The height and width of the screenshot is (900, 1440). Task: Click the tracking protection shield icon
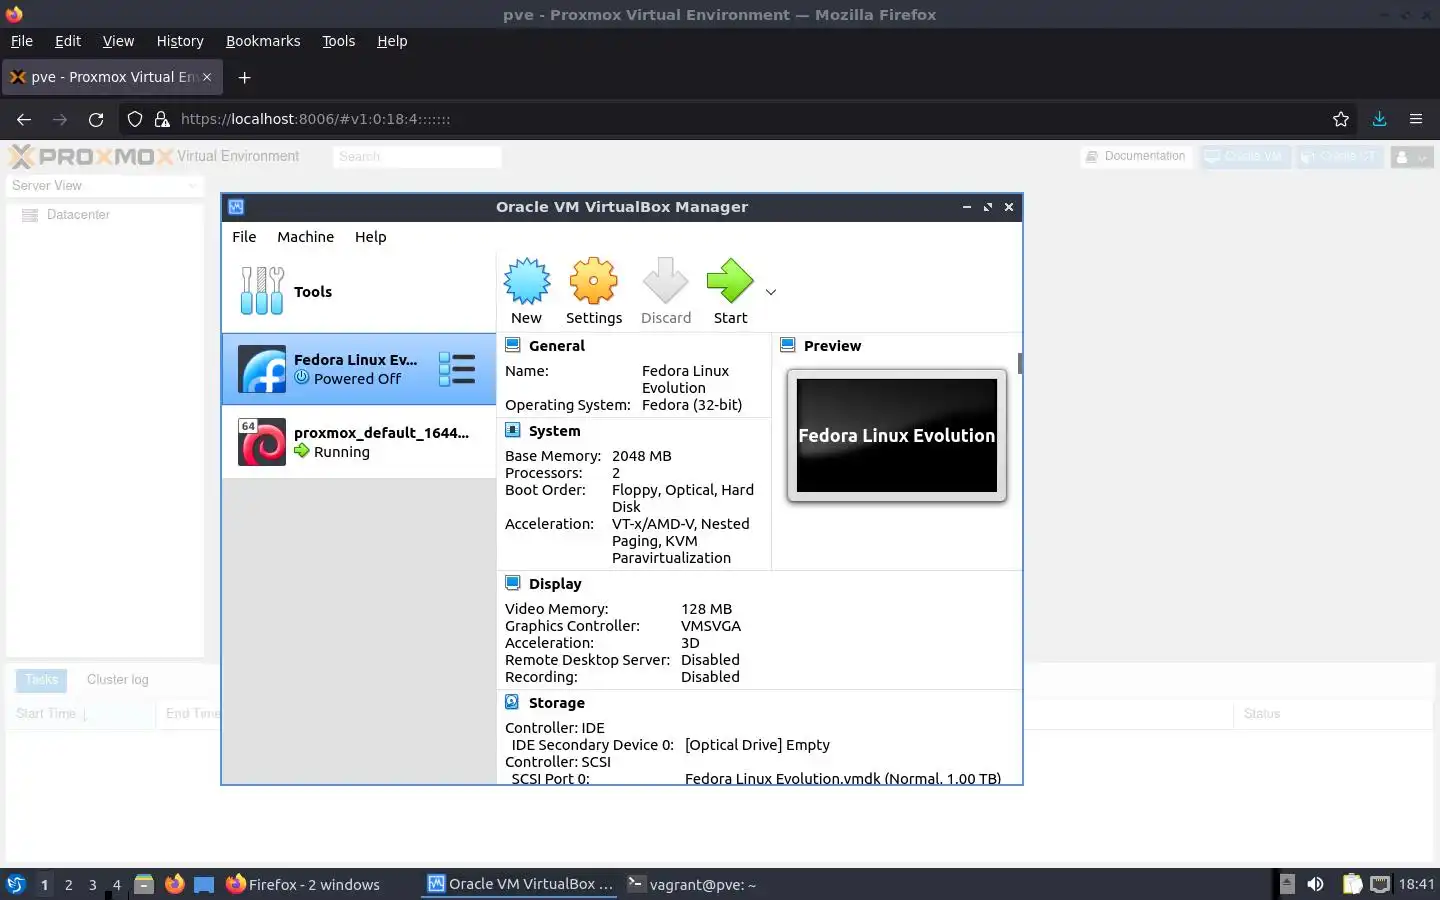tap(135, 119)
